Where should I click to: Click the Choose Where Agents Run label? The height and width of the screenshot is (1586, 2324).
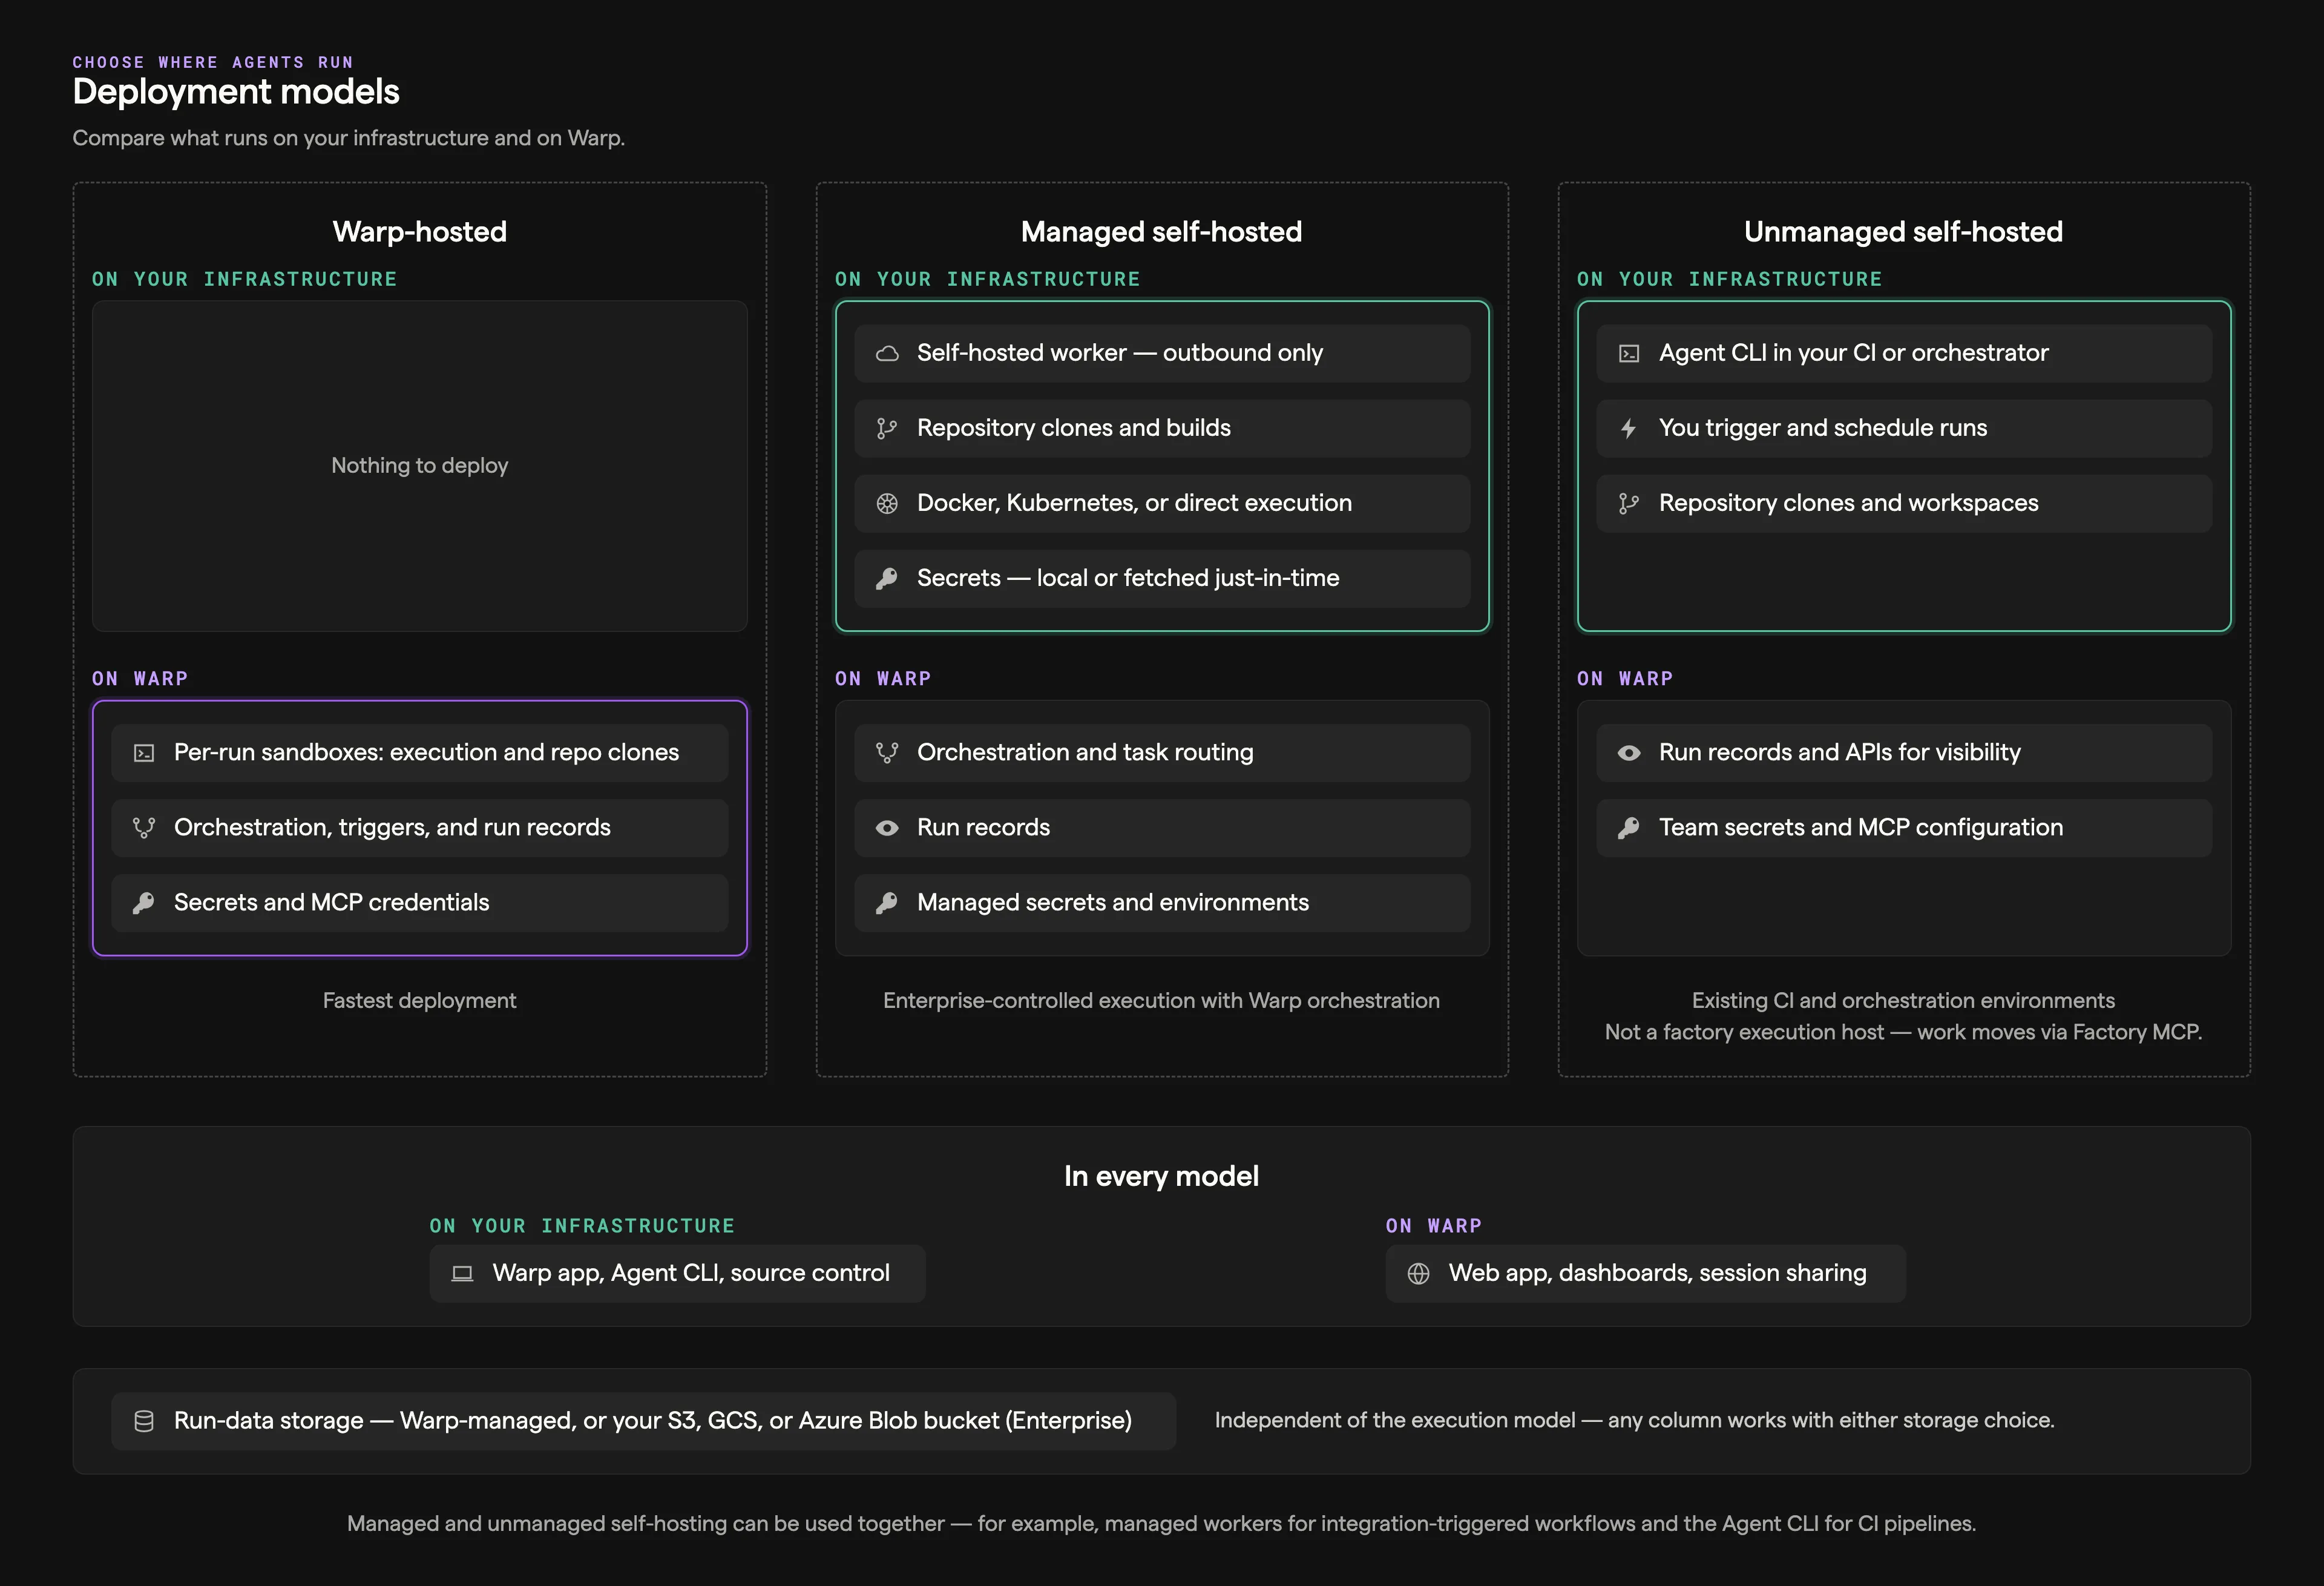213,62
